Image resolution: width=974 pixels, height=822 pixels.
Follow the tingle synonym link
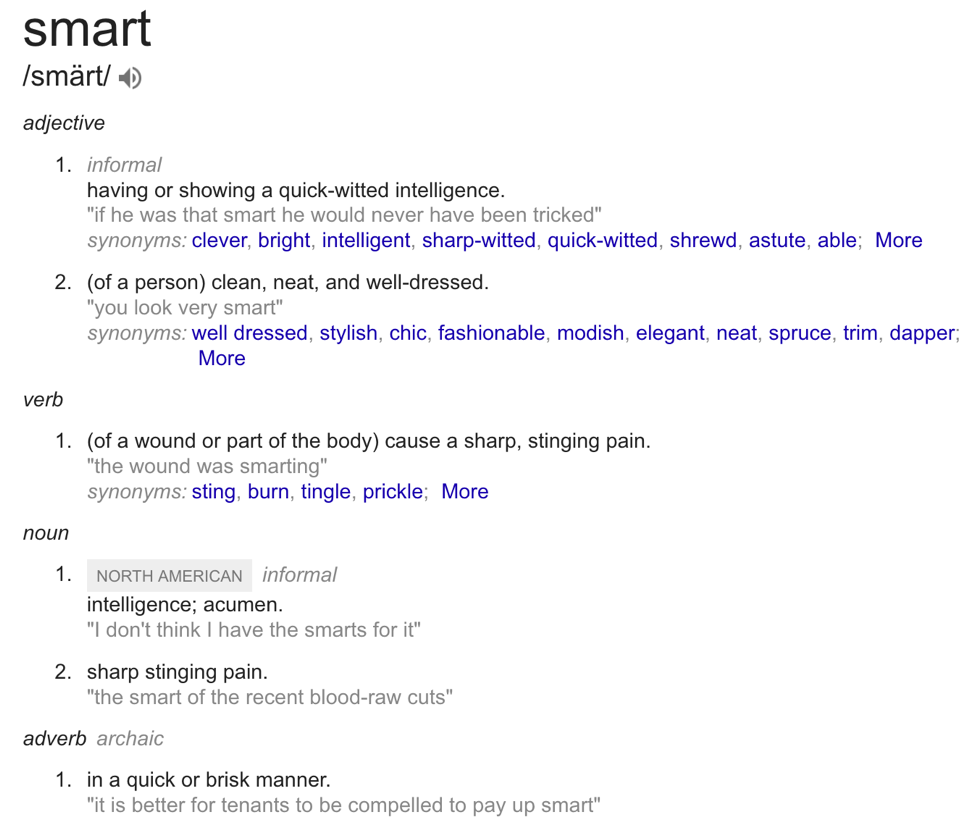pyautogui.click(x=325, y=491)
